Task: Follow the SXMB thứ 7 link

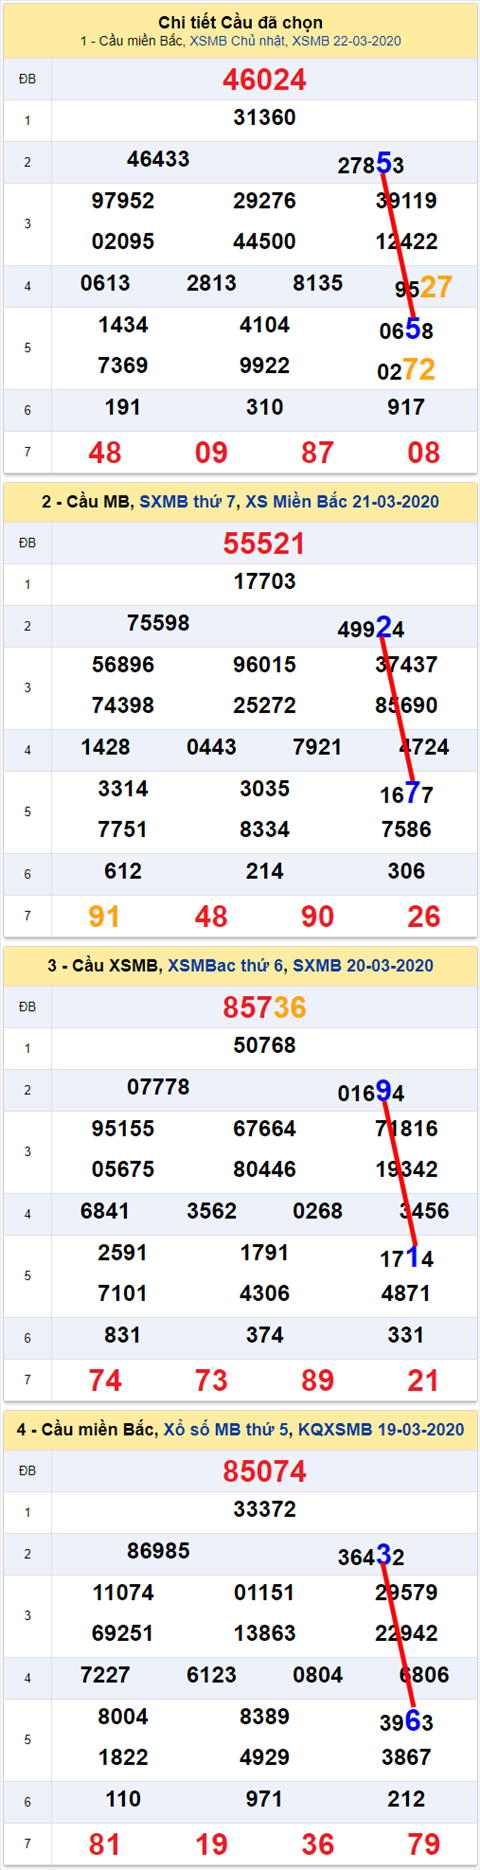Action: (x=190, y=502)
